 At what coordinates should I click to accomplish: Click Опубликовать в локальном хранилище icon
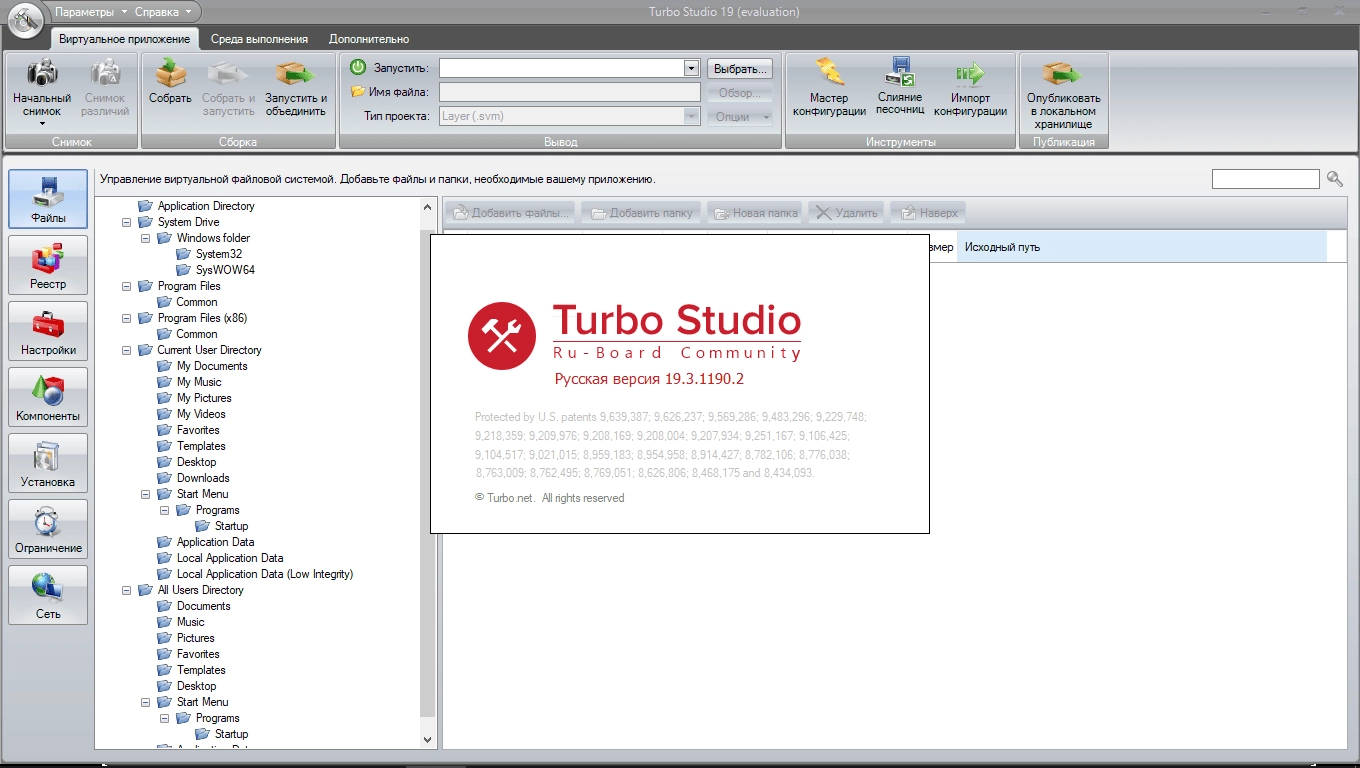coord(1063,73)
